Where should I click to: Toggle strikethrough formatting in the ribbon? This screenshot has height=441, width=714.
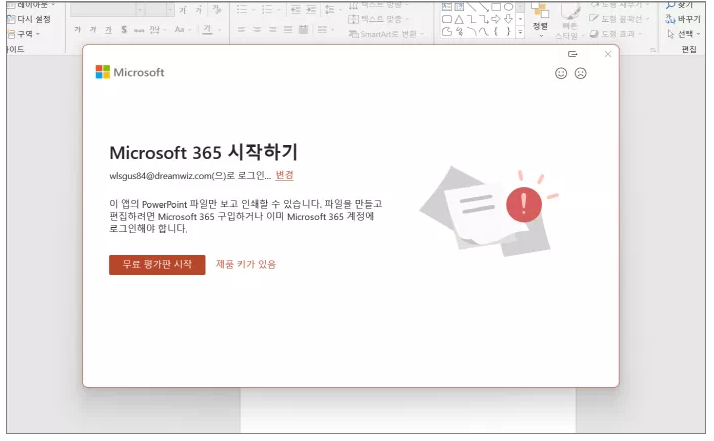pyautogui.click(x=139, y=30)
